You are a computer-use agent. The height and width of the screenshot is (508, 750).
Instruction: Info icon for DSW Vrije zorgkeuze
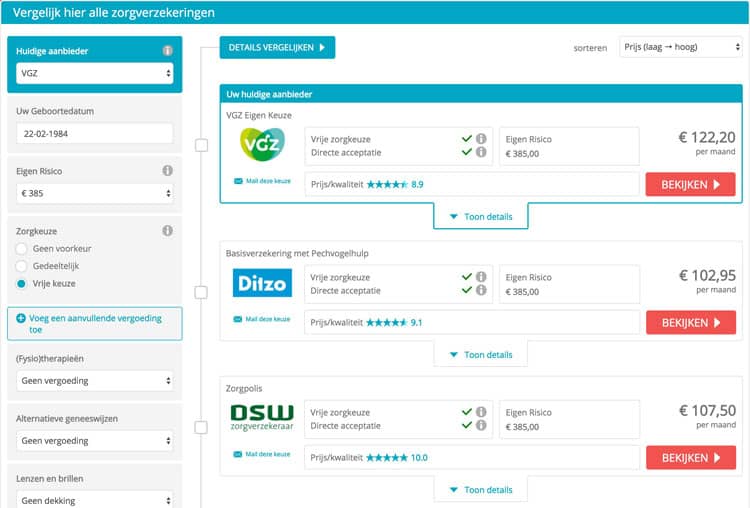click(x=481, y=412)
